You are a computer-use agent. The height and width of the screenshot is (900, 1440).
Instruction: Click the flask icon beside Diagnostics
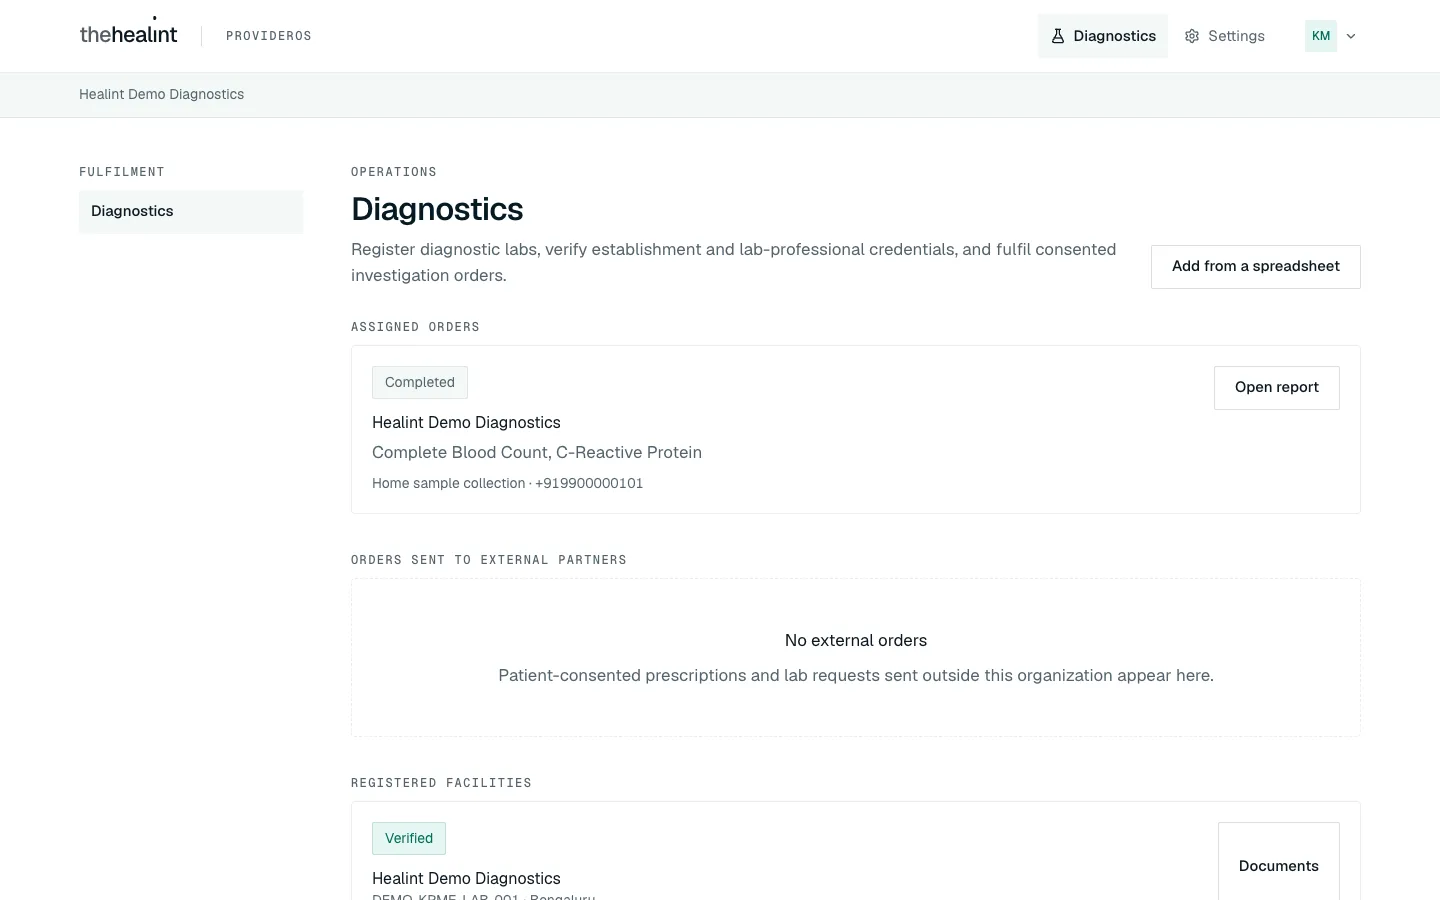1058,36
